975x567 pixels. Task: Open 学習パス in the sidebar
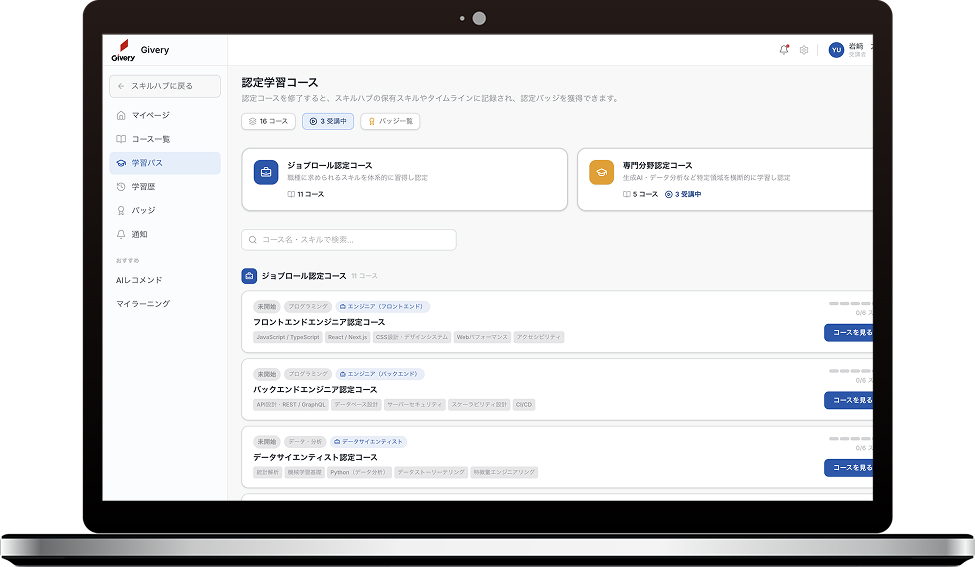point(165,163)
